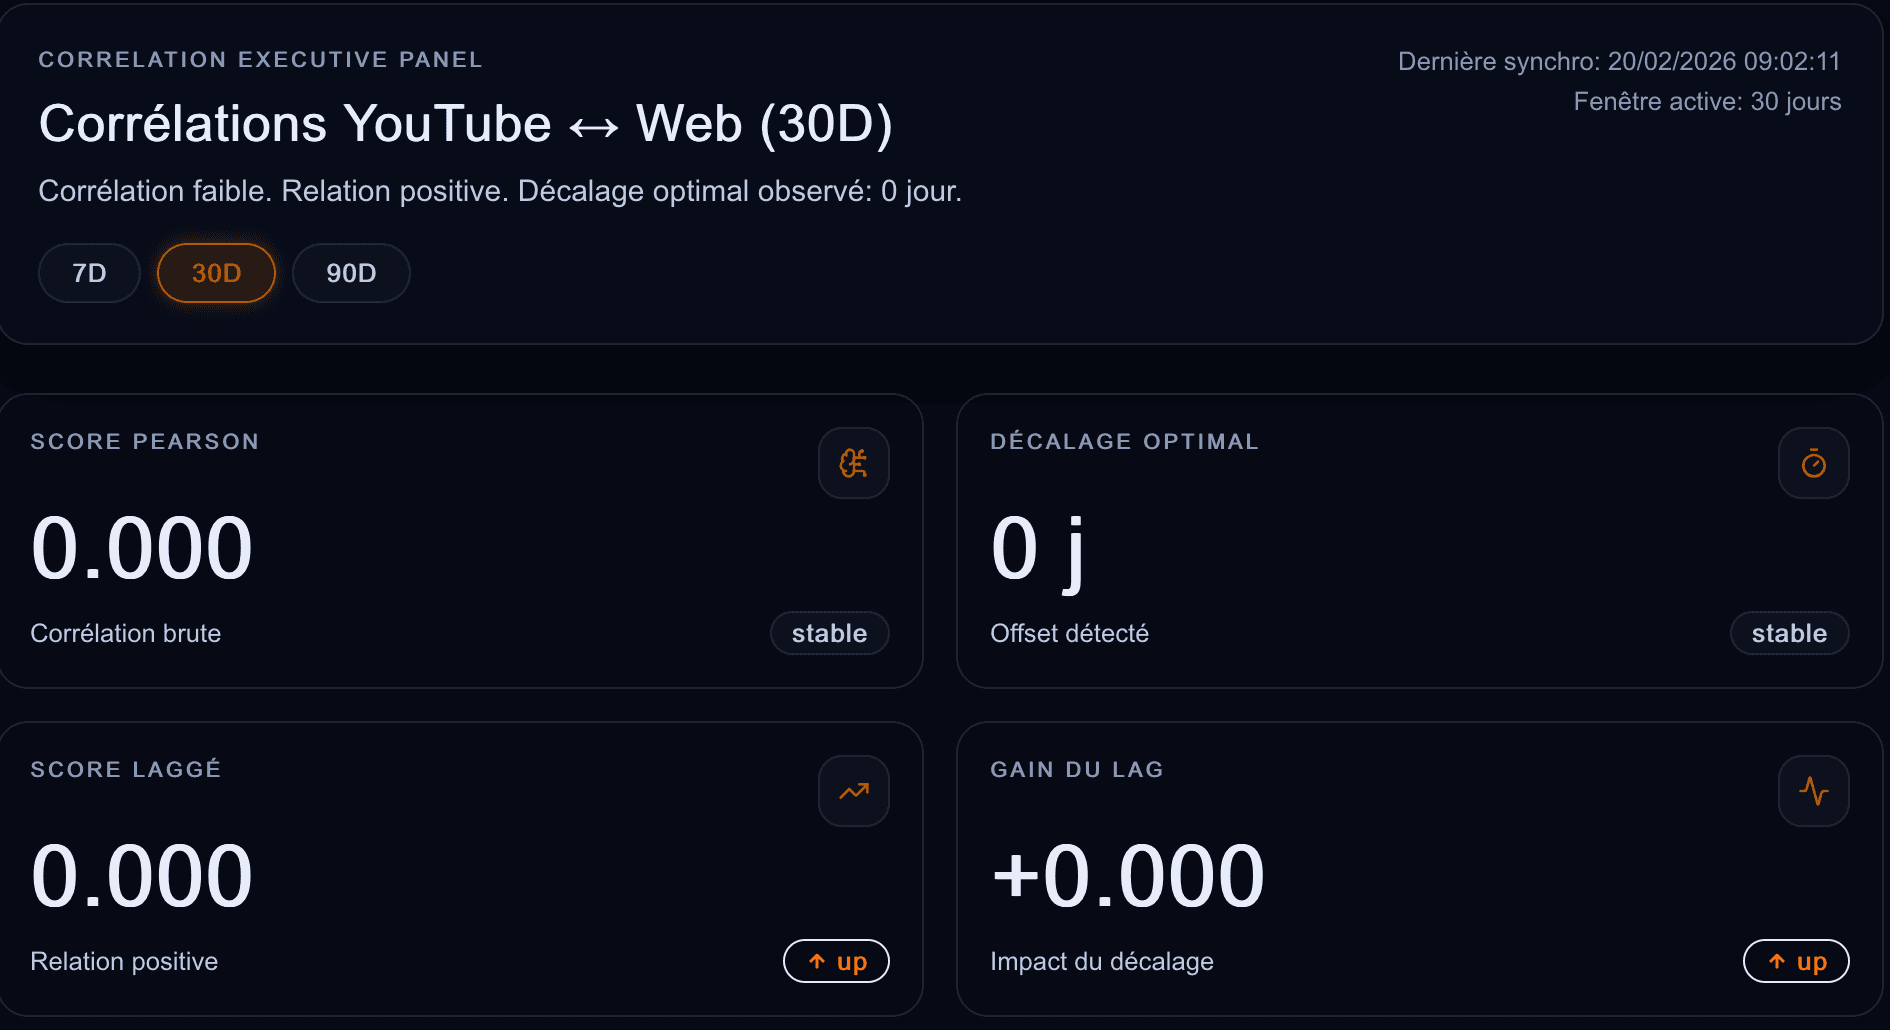Click the stable badge in Décalage Optimal card

pyautogui.click(x=1789, y=633)
